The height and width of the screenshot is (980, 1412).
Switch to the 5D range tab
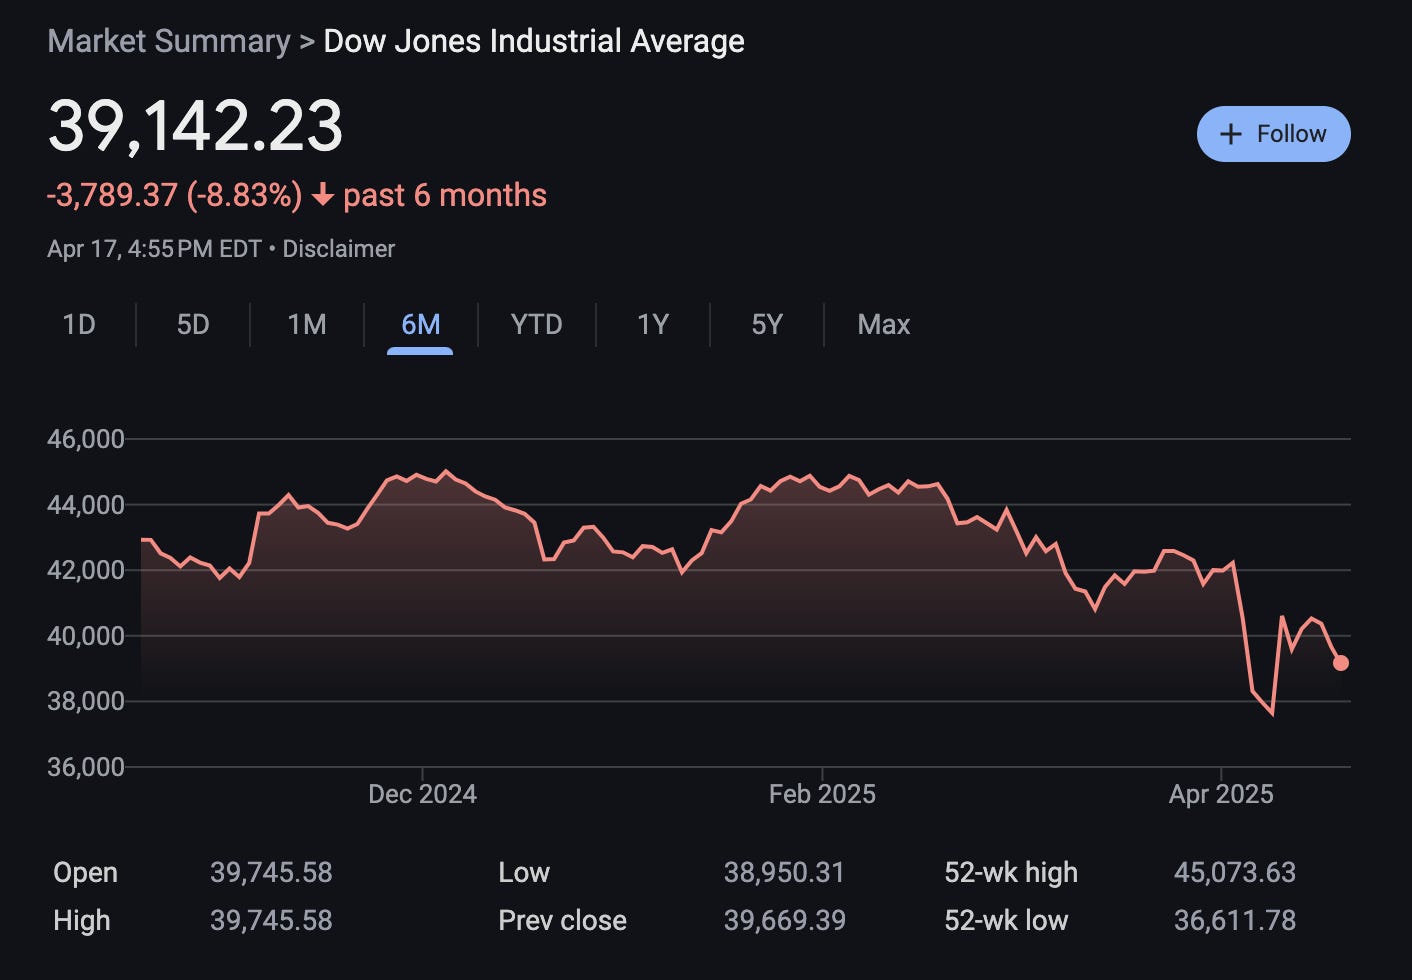click(193, 324)
